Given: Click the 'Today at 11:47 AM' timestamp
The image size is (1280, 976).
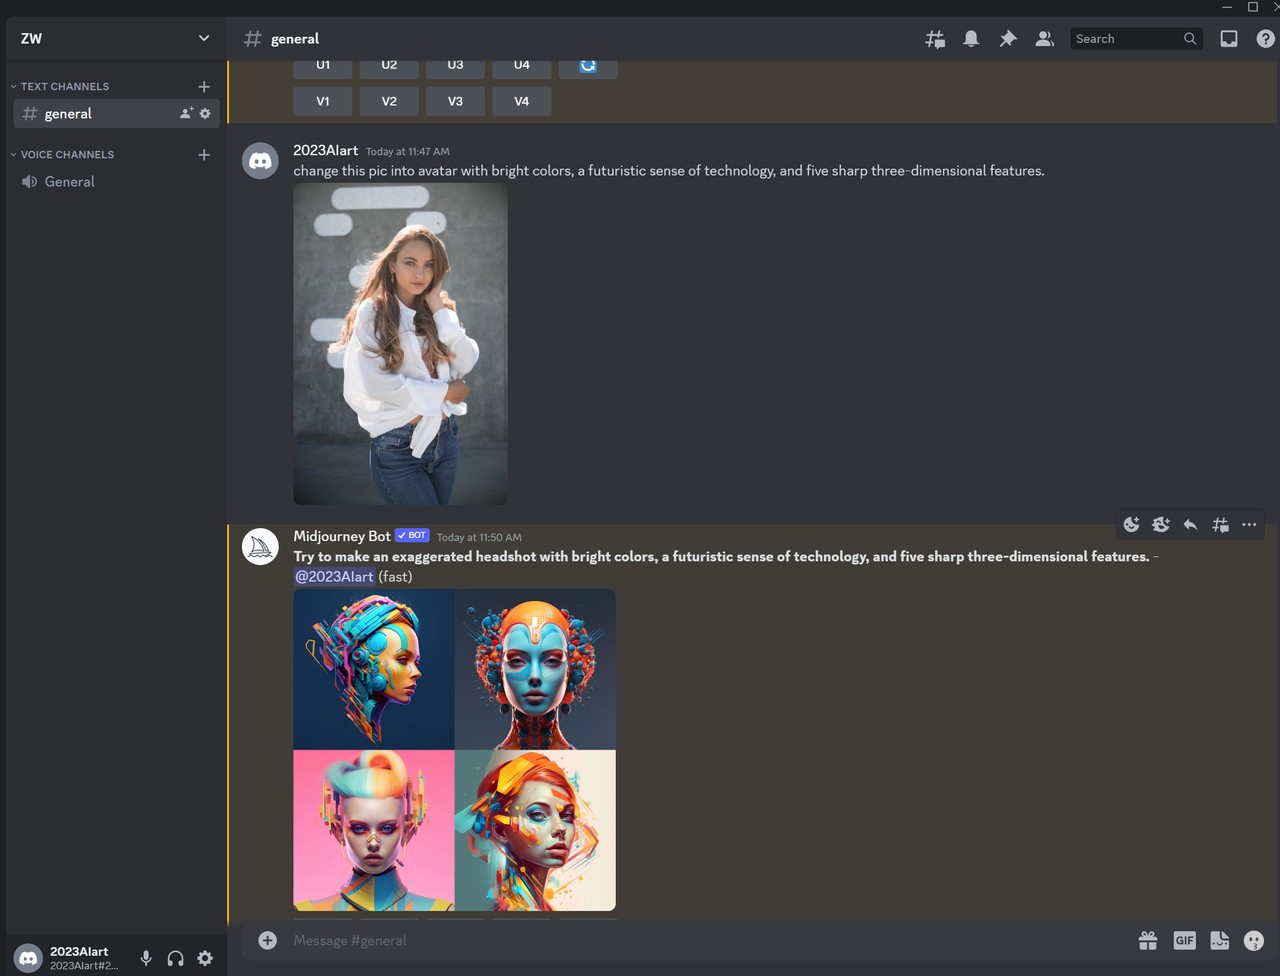Looking at the screenshot, I should 407,152.
